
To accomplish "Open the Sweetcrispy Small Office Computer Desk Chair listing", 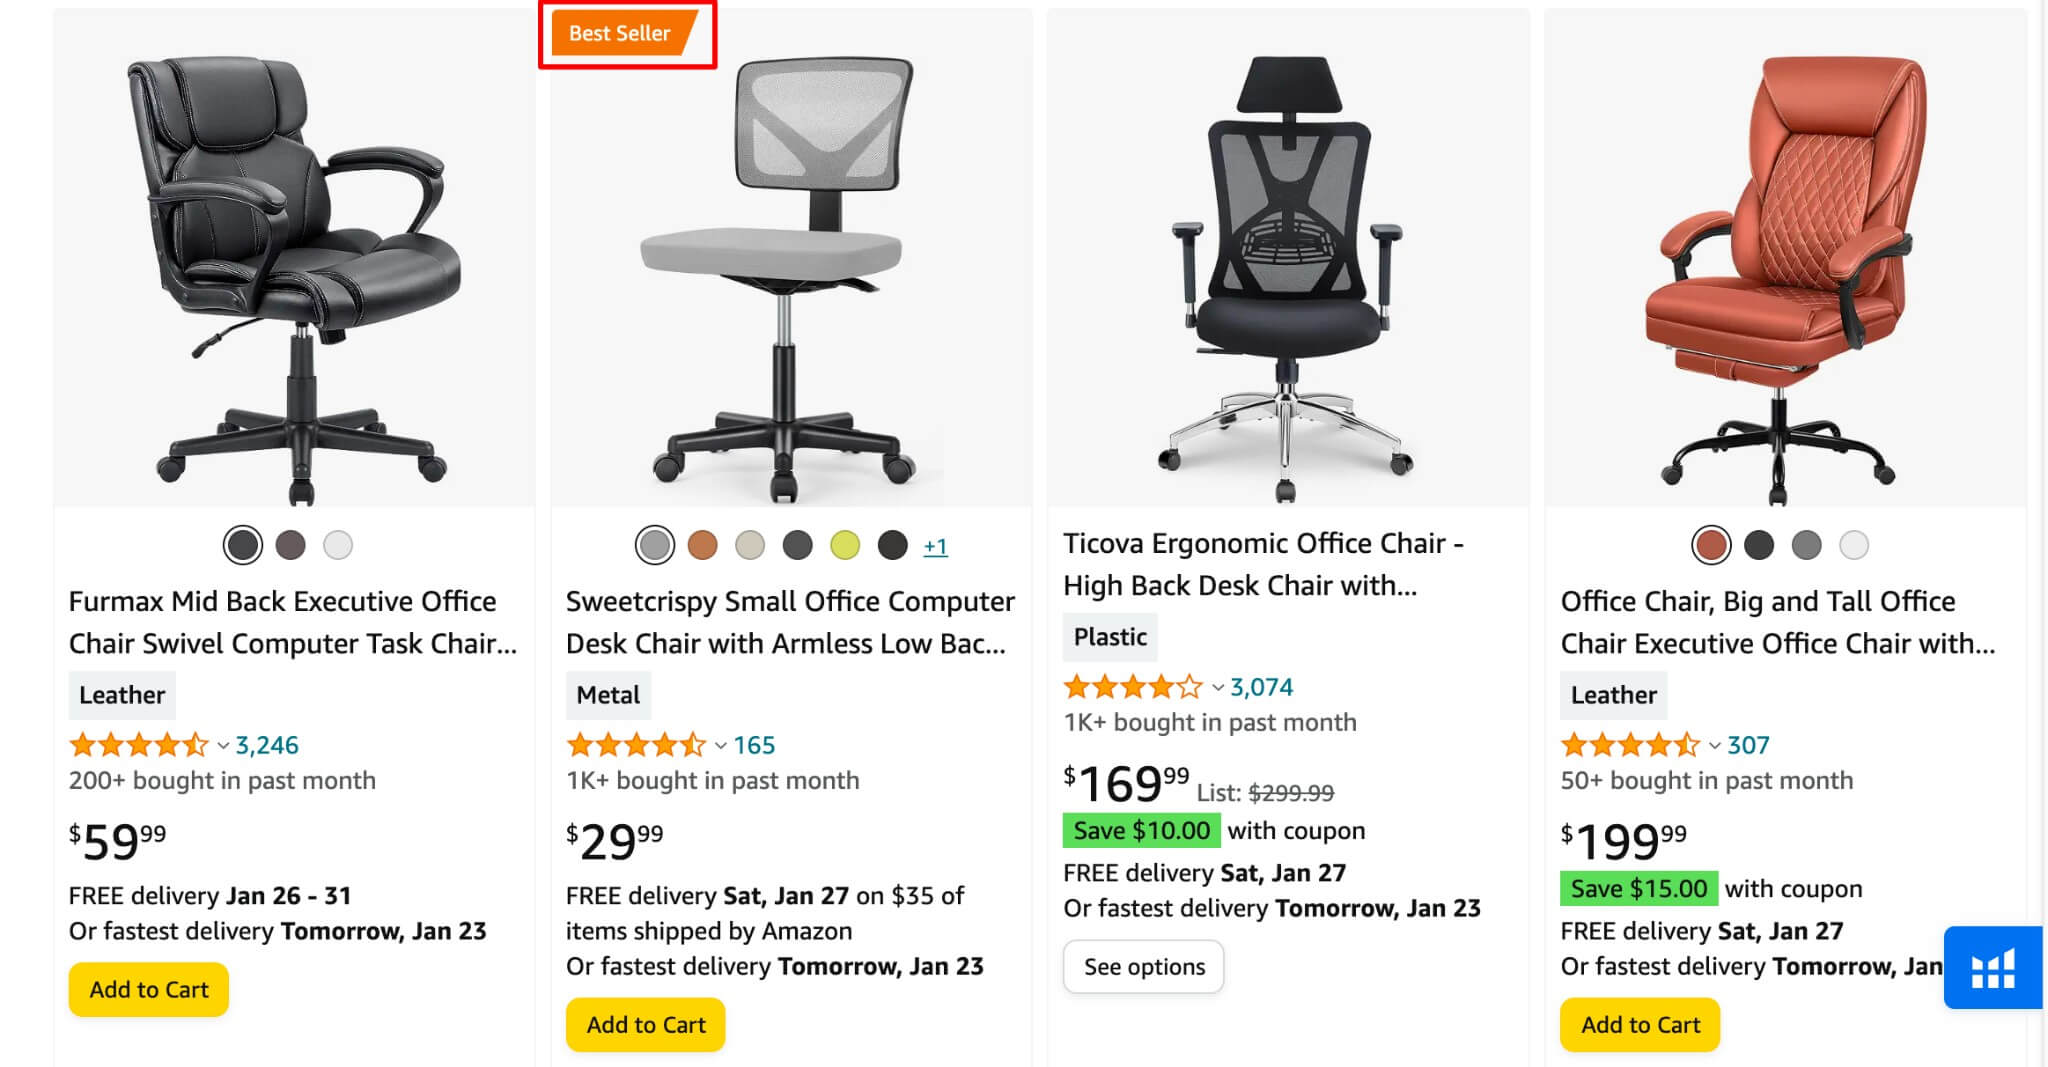I will [790, 622].
